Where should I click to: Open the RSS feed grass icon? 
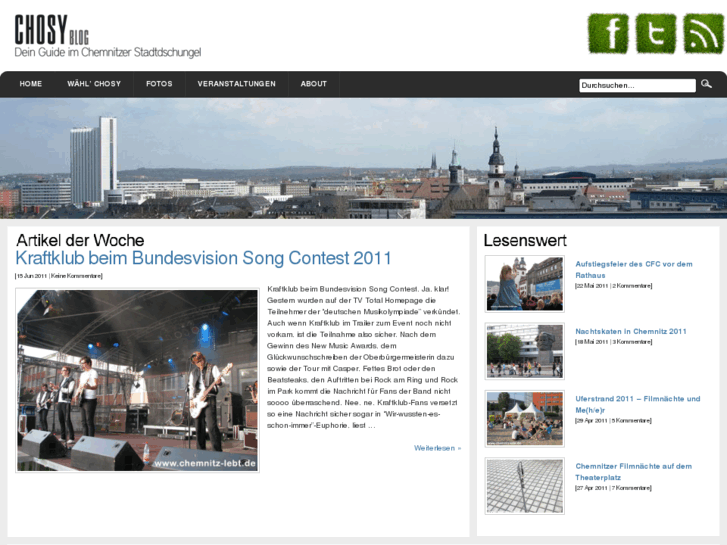pos(703,33)
